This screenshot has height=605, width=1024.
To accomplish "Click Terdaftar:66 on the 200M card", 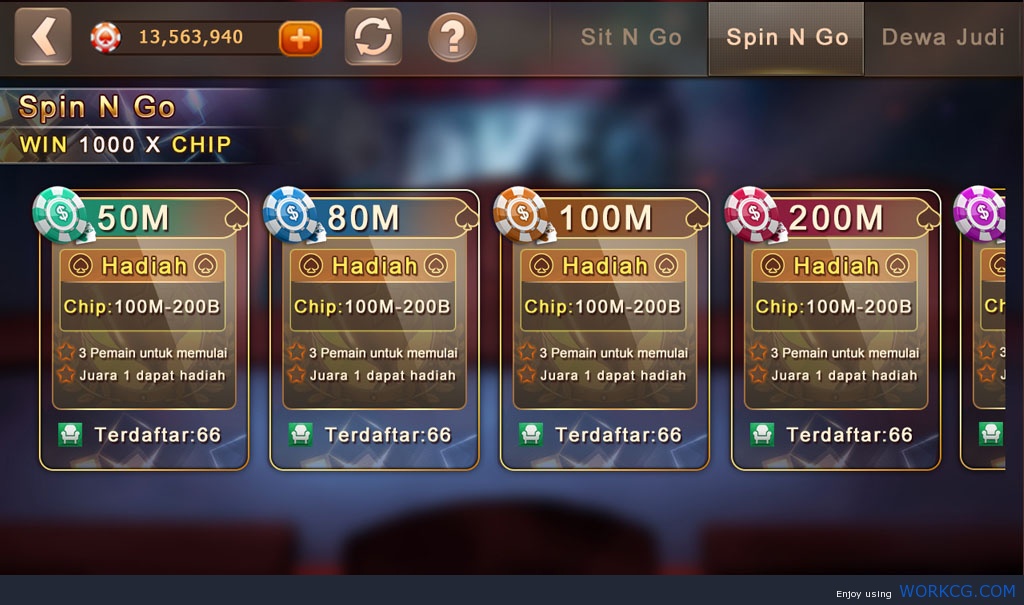I will tap(849, 435).
